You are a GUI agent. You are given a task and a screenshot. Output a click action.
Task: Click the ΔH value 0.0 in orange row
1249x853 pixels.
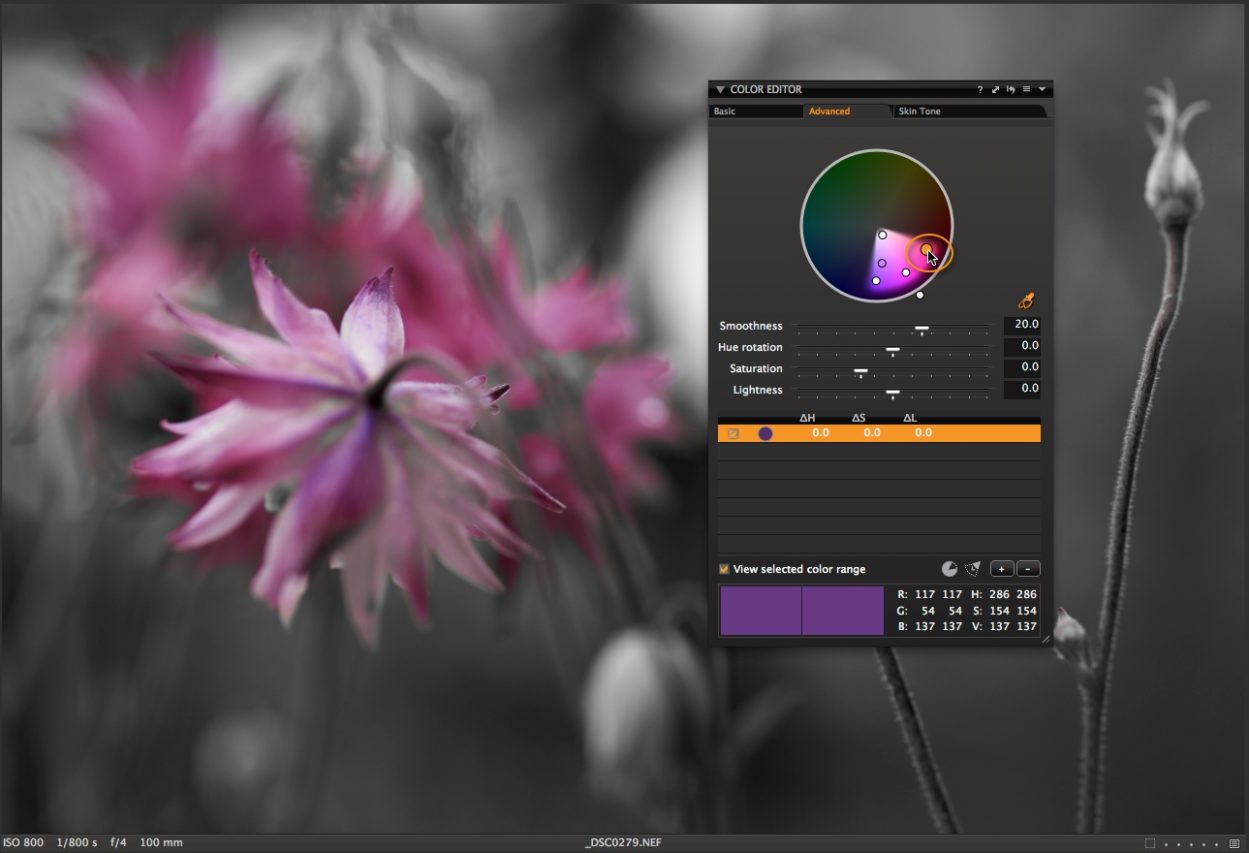820,433
